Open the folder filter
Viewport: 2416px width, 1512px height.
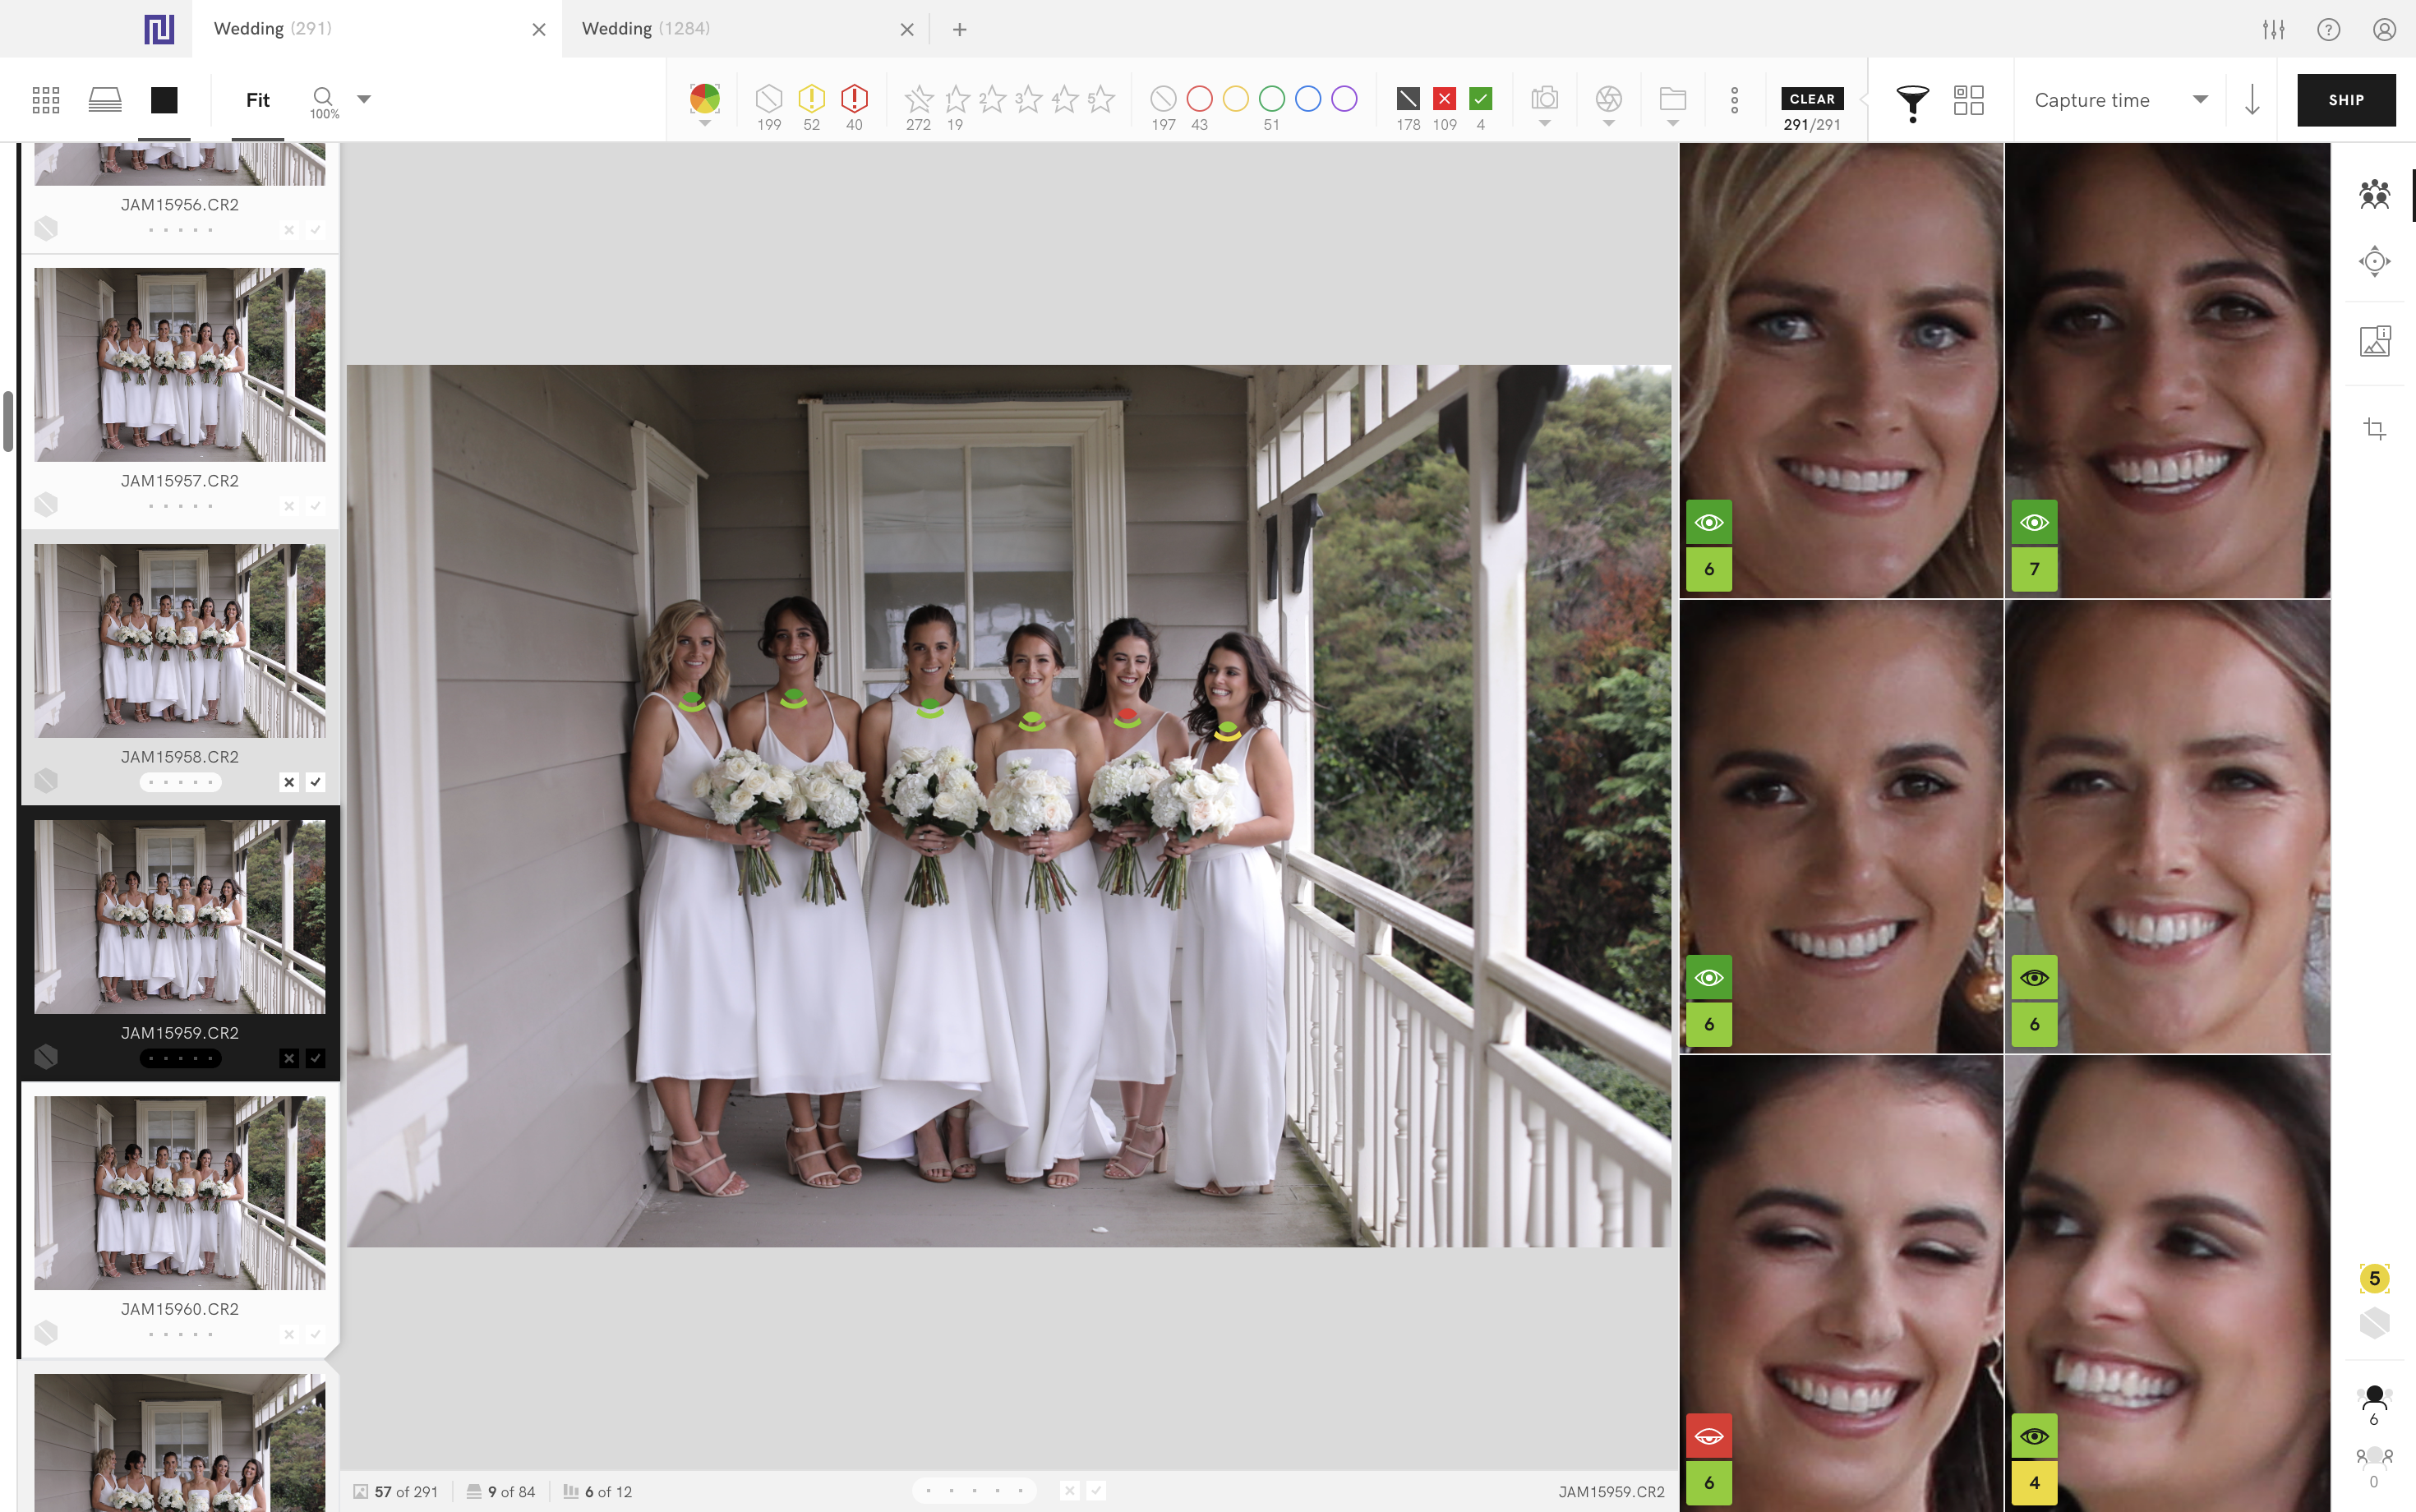point(1673,98)
